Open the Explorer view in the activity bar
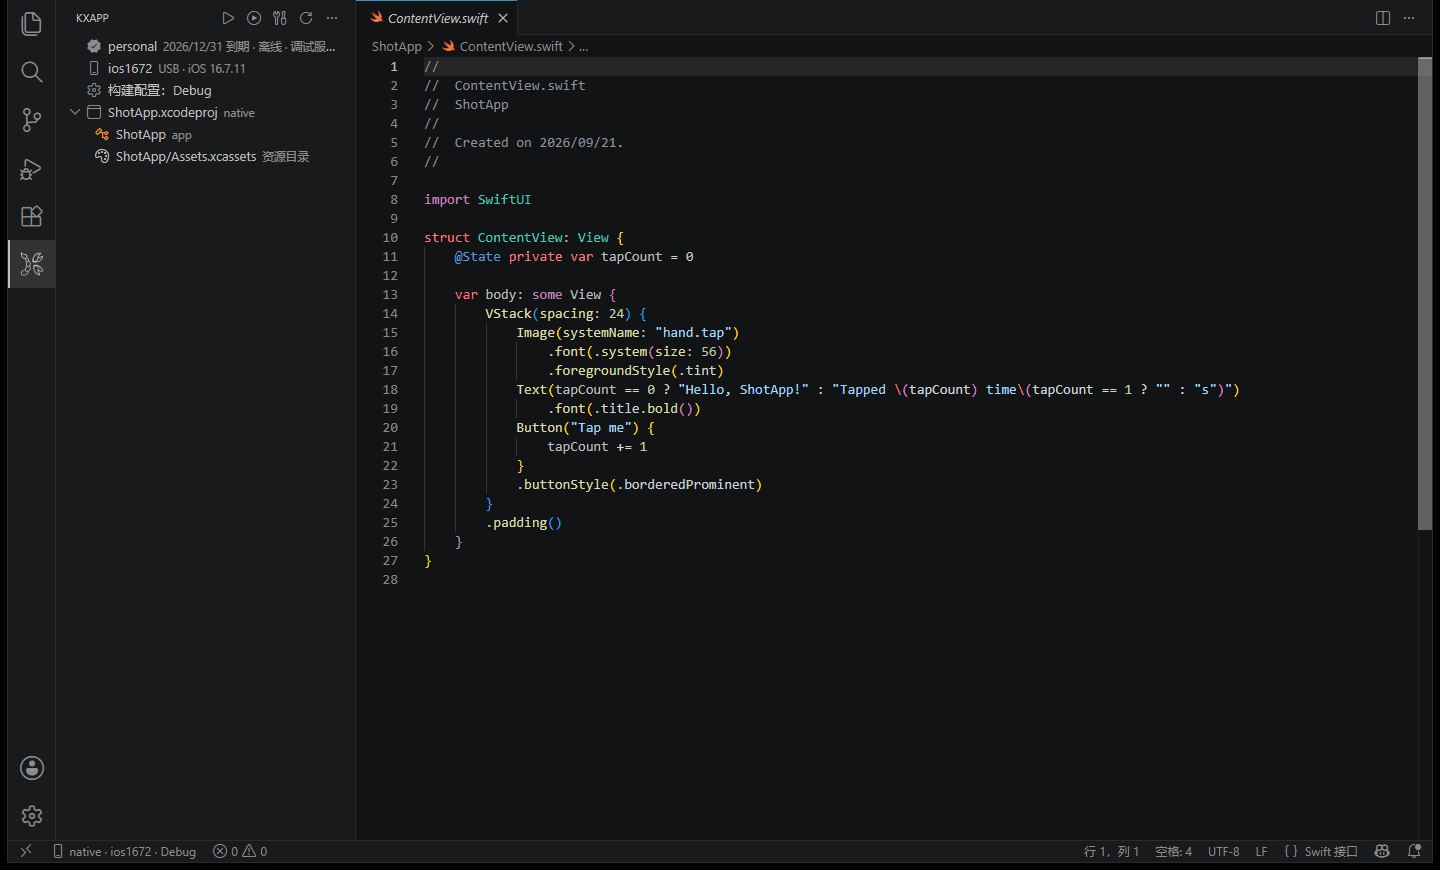Viewport: 1440px width, 870px height. (32, 23)
